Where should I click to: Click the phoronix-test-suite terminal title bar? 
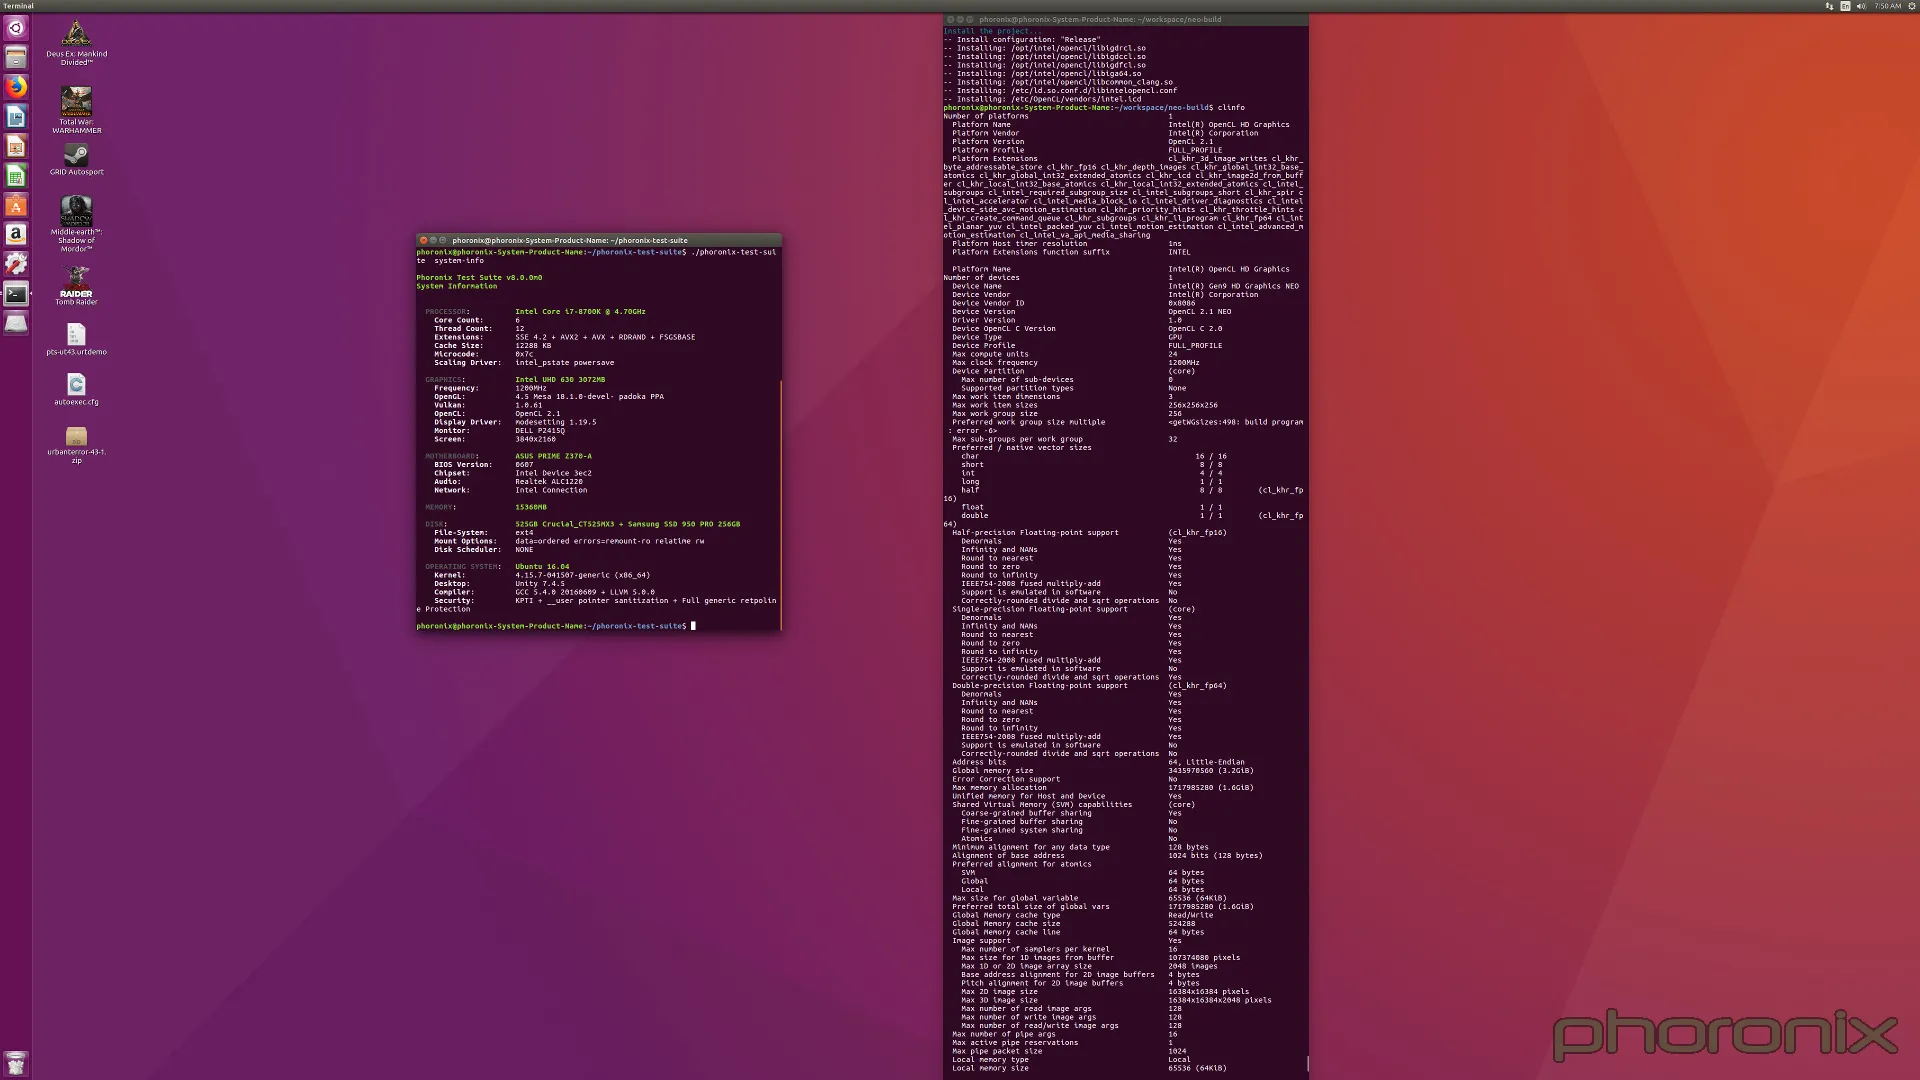click(599, 240)
